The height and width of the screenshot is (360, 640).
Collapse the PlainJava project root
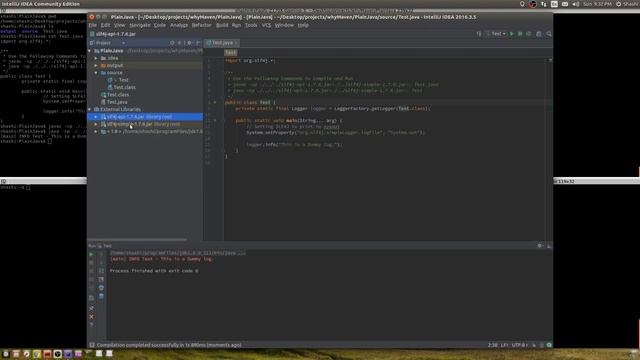90,51
